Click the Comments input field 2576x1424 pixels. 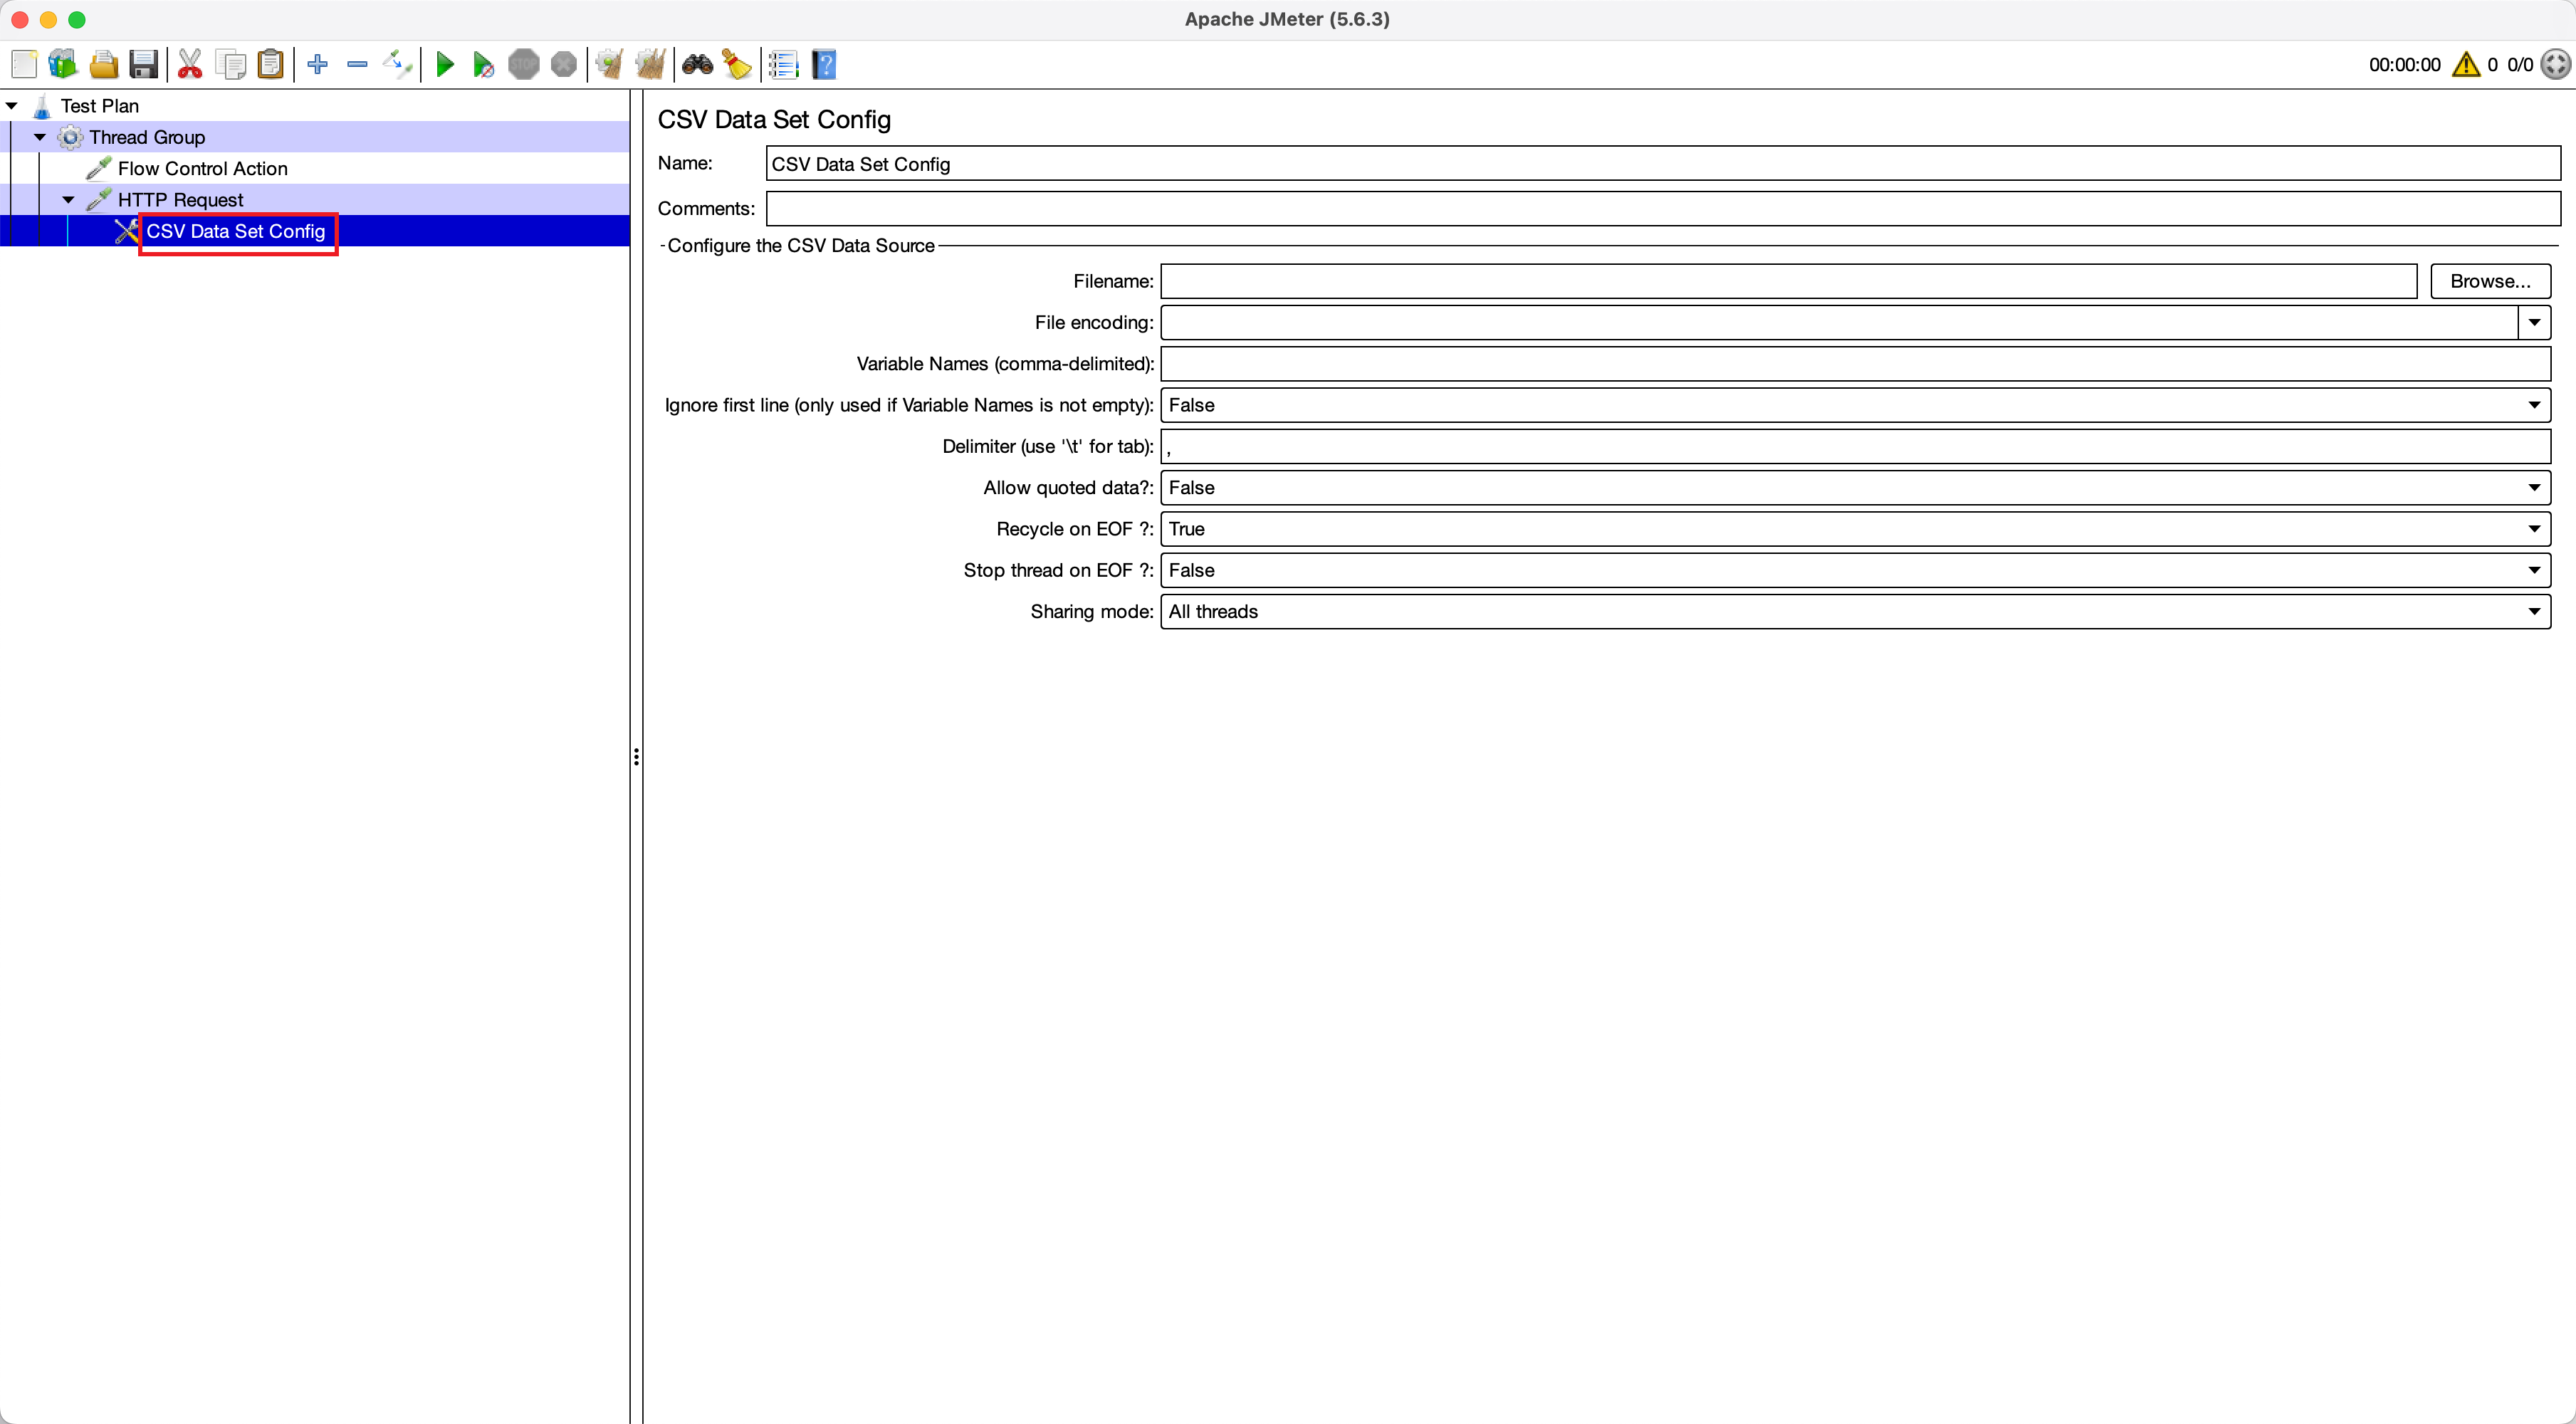click(x=1663, y=209)
